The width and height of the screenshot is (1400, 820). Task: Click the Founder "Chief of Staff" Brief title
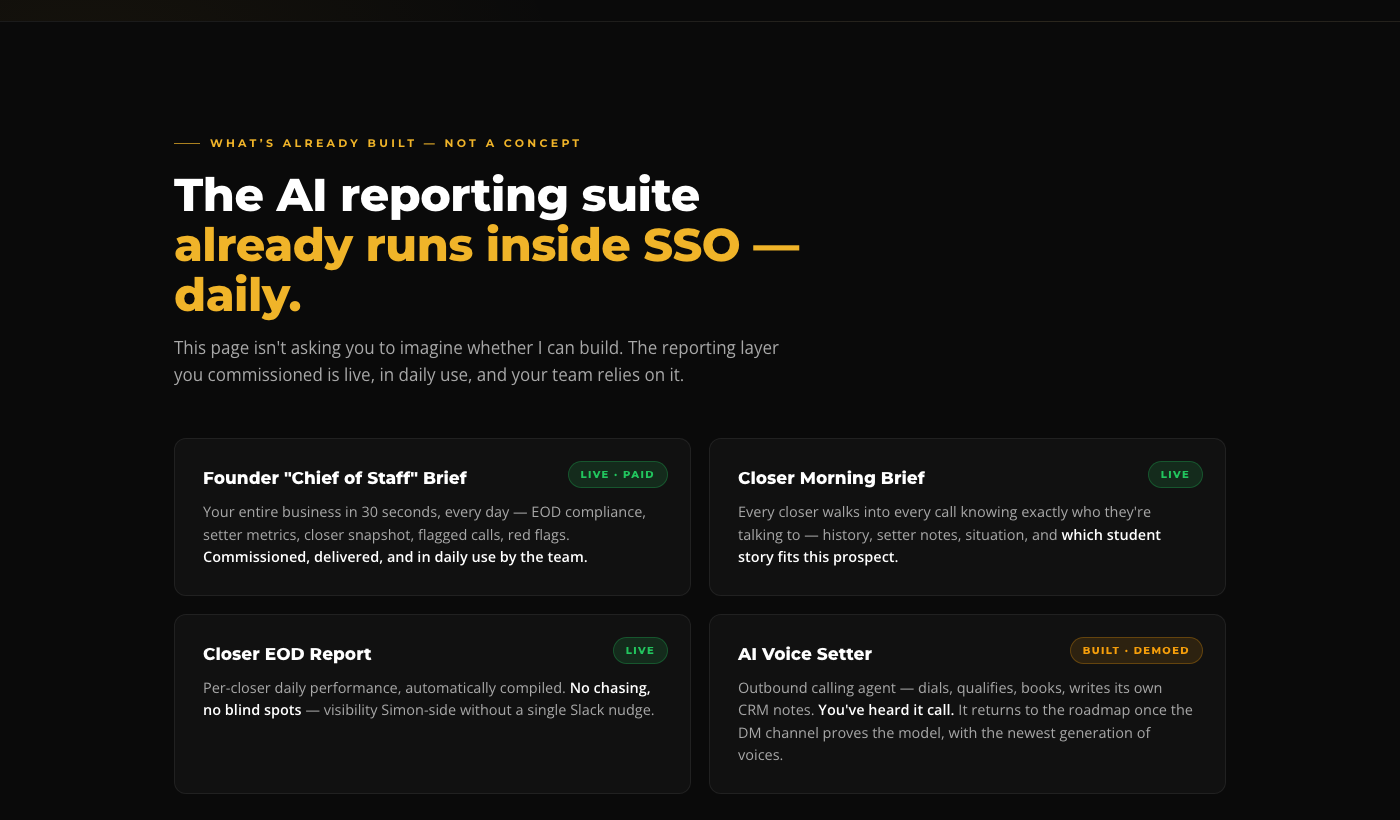(x=335, y=478)
